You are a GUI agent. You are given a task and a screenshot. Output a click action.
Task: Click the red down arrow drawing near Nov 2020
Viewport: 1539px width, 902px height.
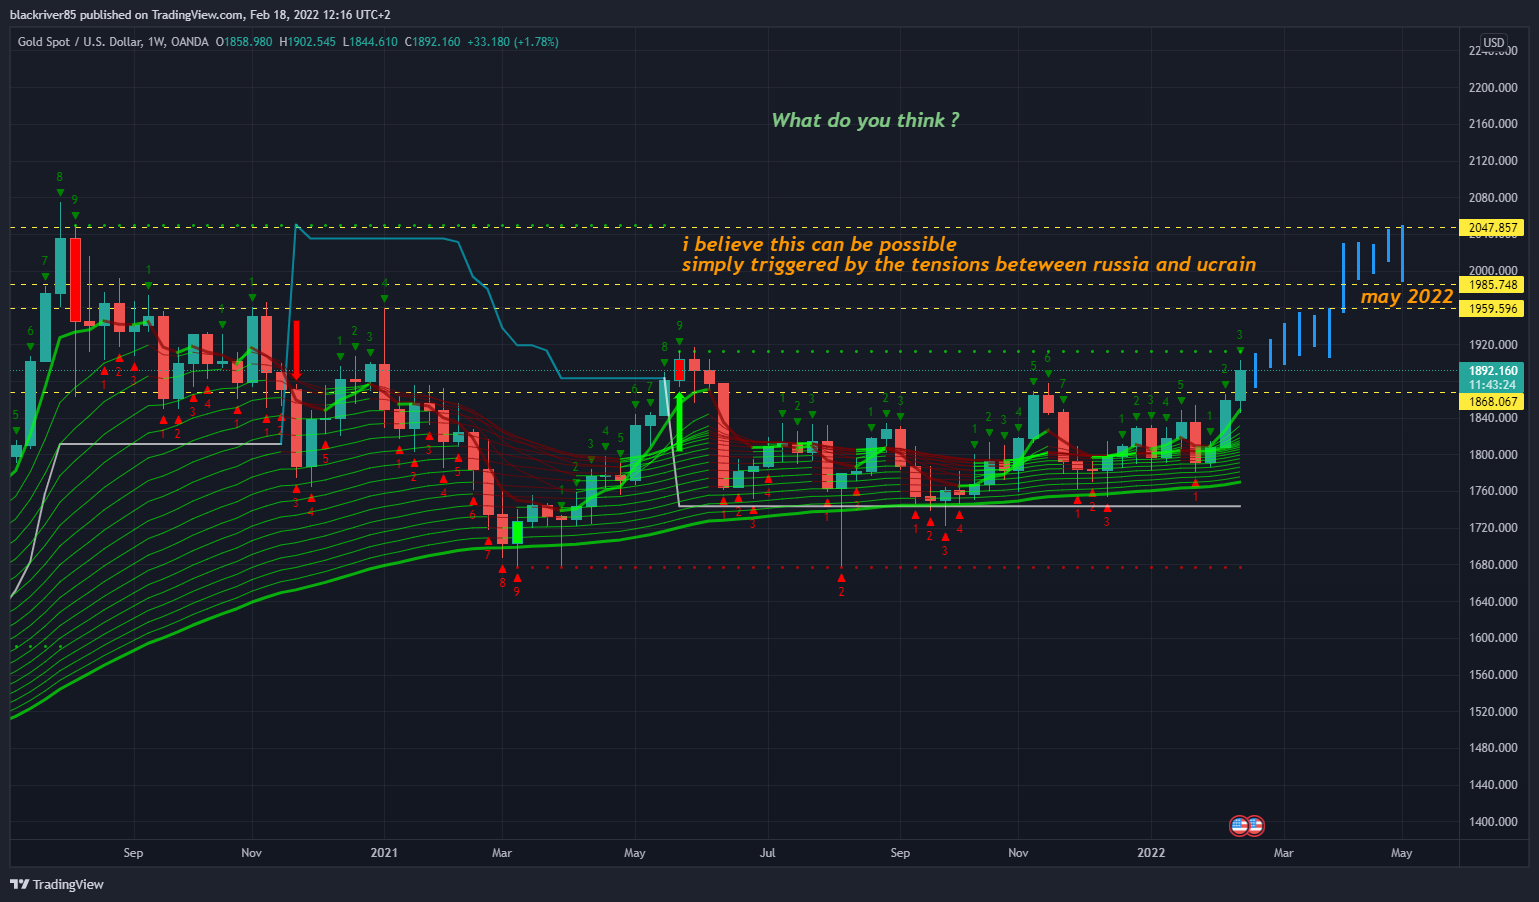(x=296, y=350)
